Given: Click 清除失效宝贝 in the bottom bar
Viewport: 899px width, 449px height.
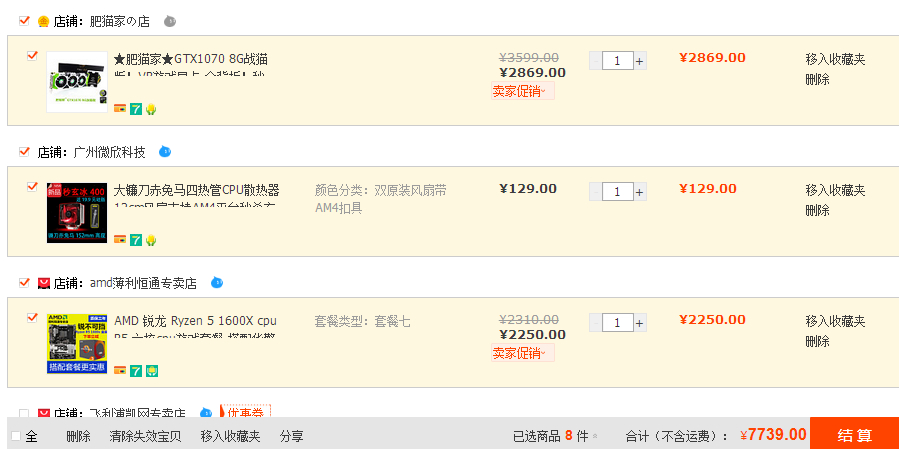Looking at the screenshot, I should (x=145, y=436).
